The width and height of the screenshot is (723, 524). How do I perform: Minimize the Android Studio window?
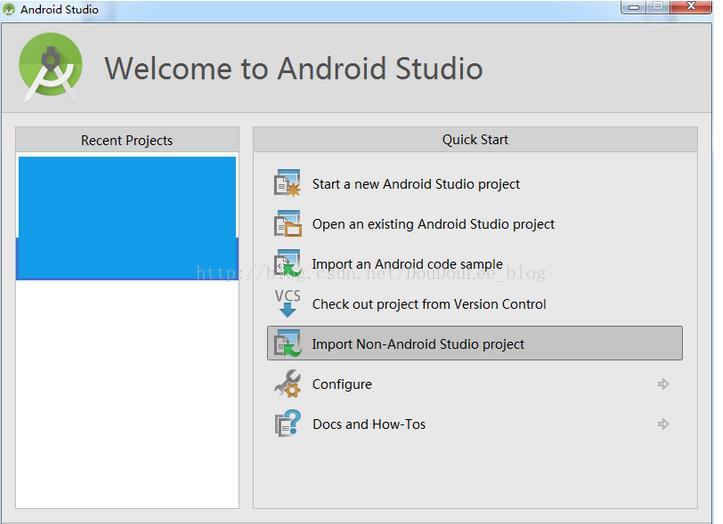[x=634, y=7]
